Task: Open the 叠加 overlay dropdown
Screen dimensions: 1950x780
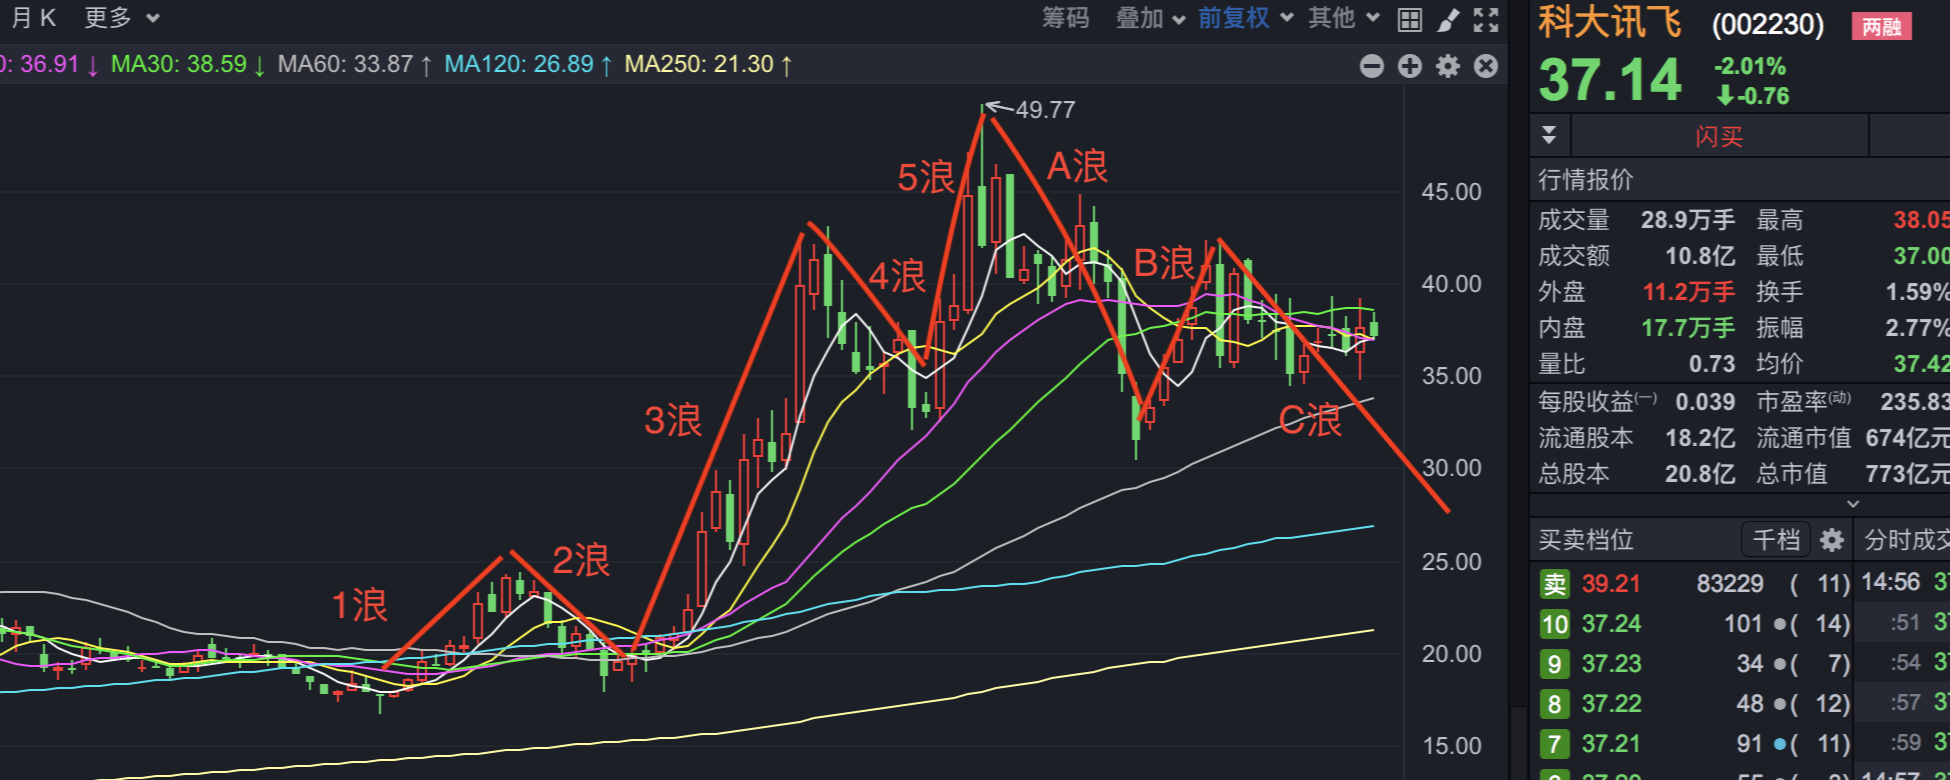Action: (1150, 18)
